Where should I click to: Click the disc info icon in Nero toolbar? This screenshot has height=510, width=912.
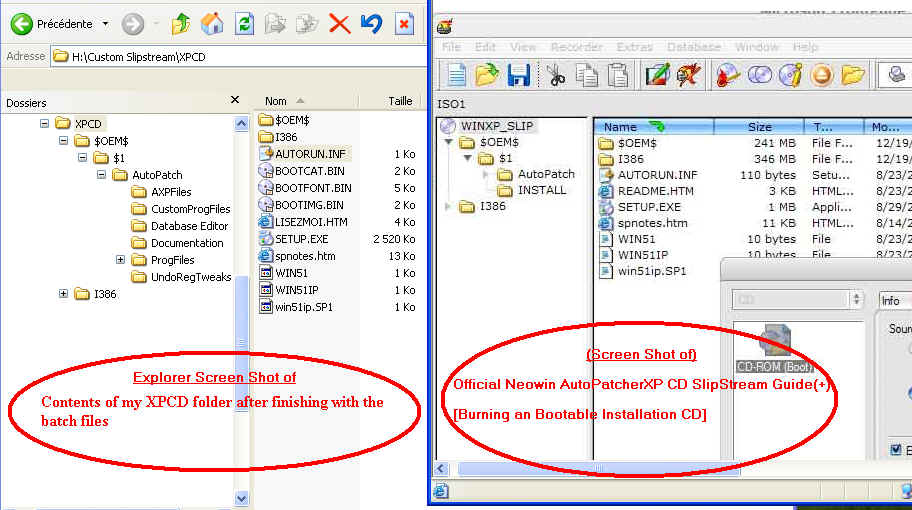pyautogui.click(x=790, y=76)
